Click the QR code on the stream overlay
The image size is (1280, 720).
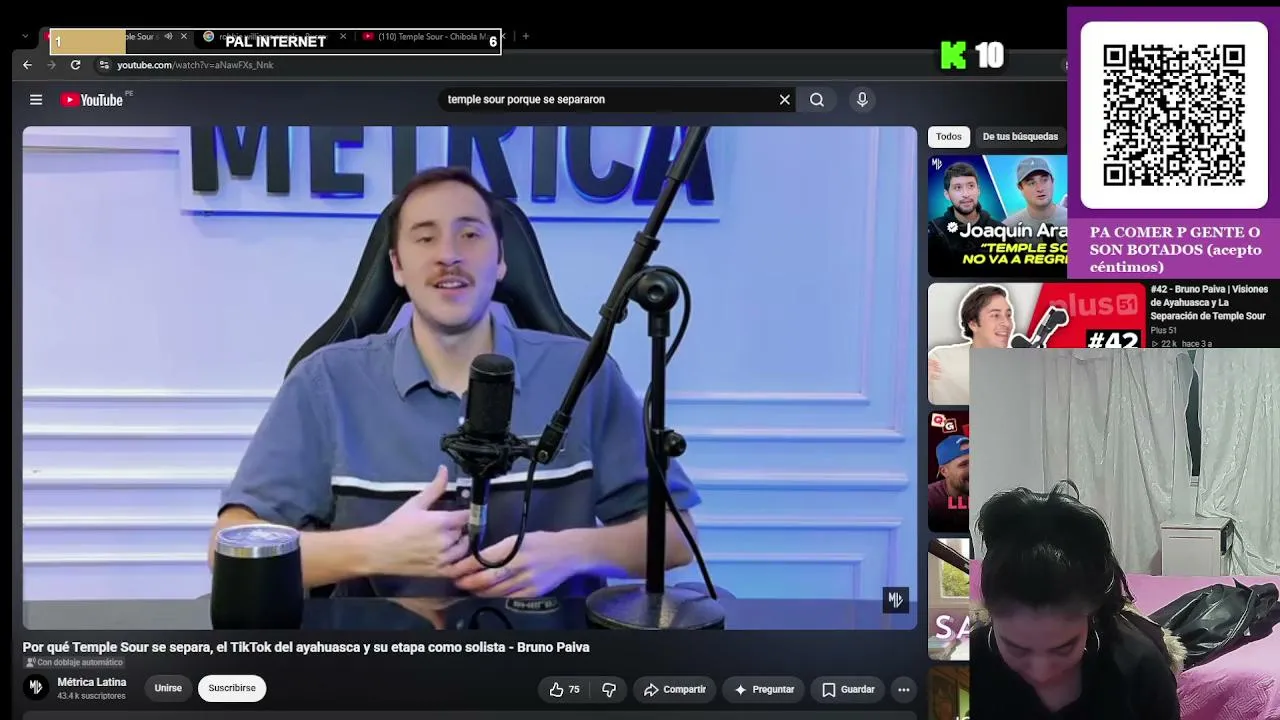(1174, 114)
